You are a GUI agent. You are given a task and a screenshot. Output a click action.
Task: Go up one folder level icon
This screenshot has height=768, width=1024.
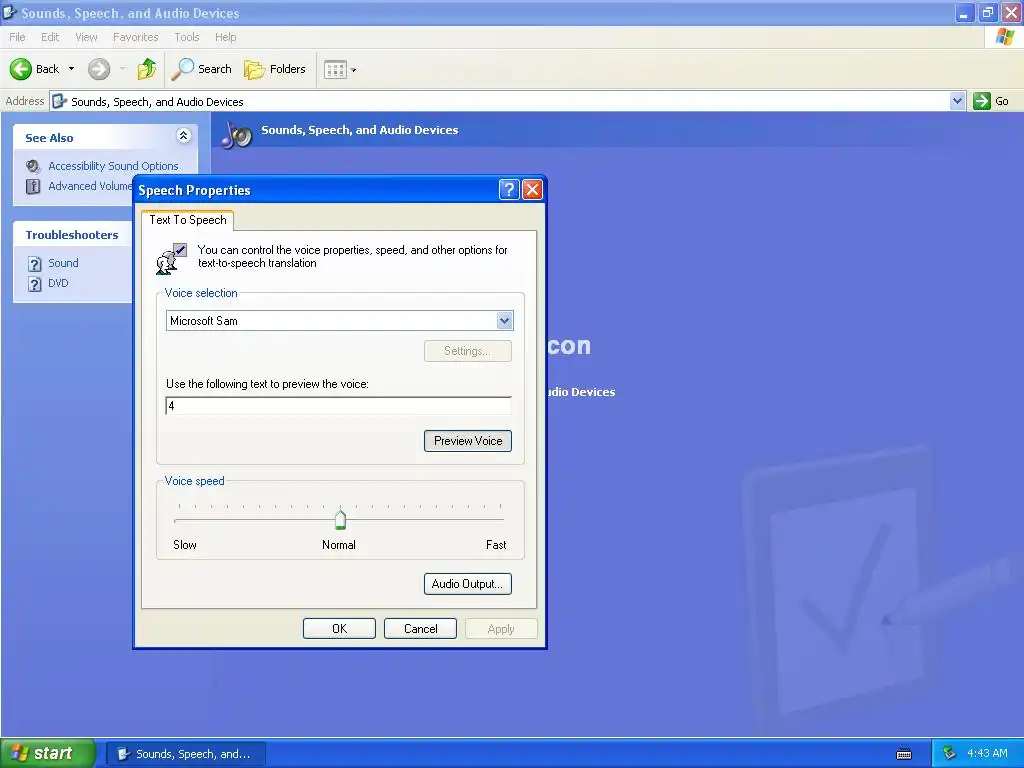[x=147, y=69]
